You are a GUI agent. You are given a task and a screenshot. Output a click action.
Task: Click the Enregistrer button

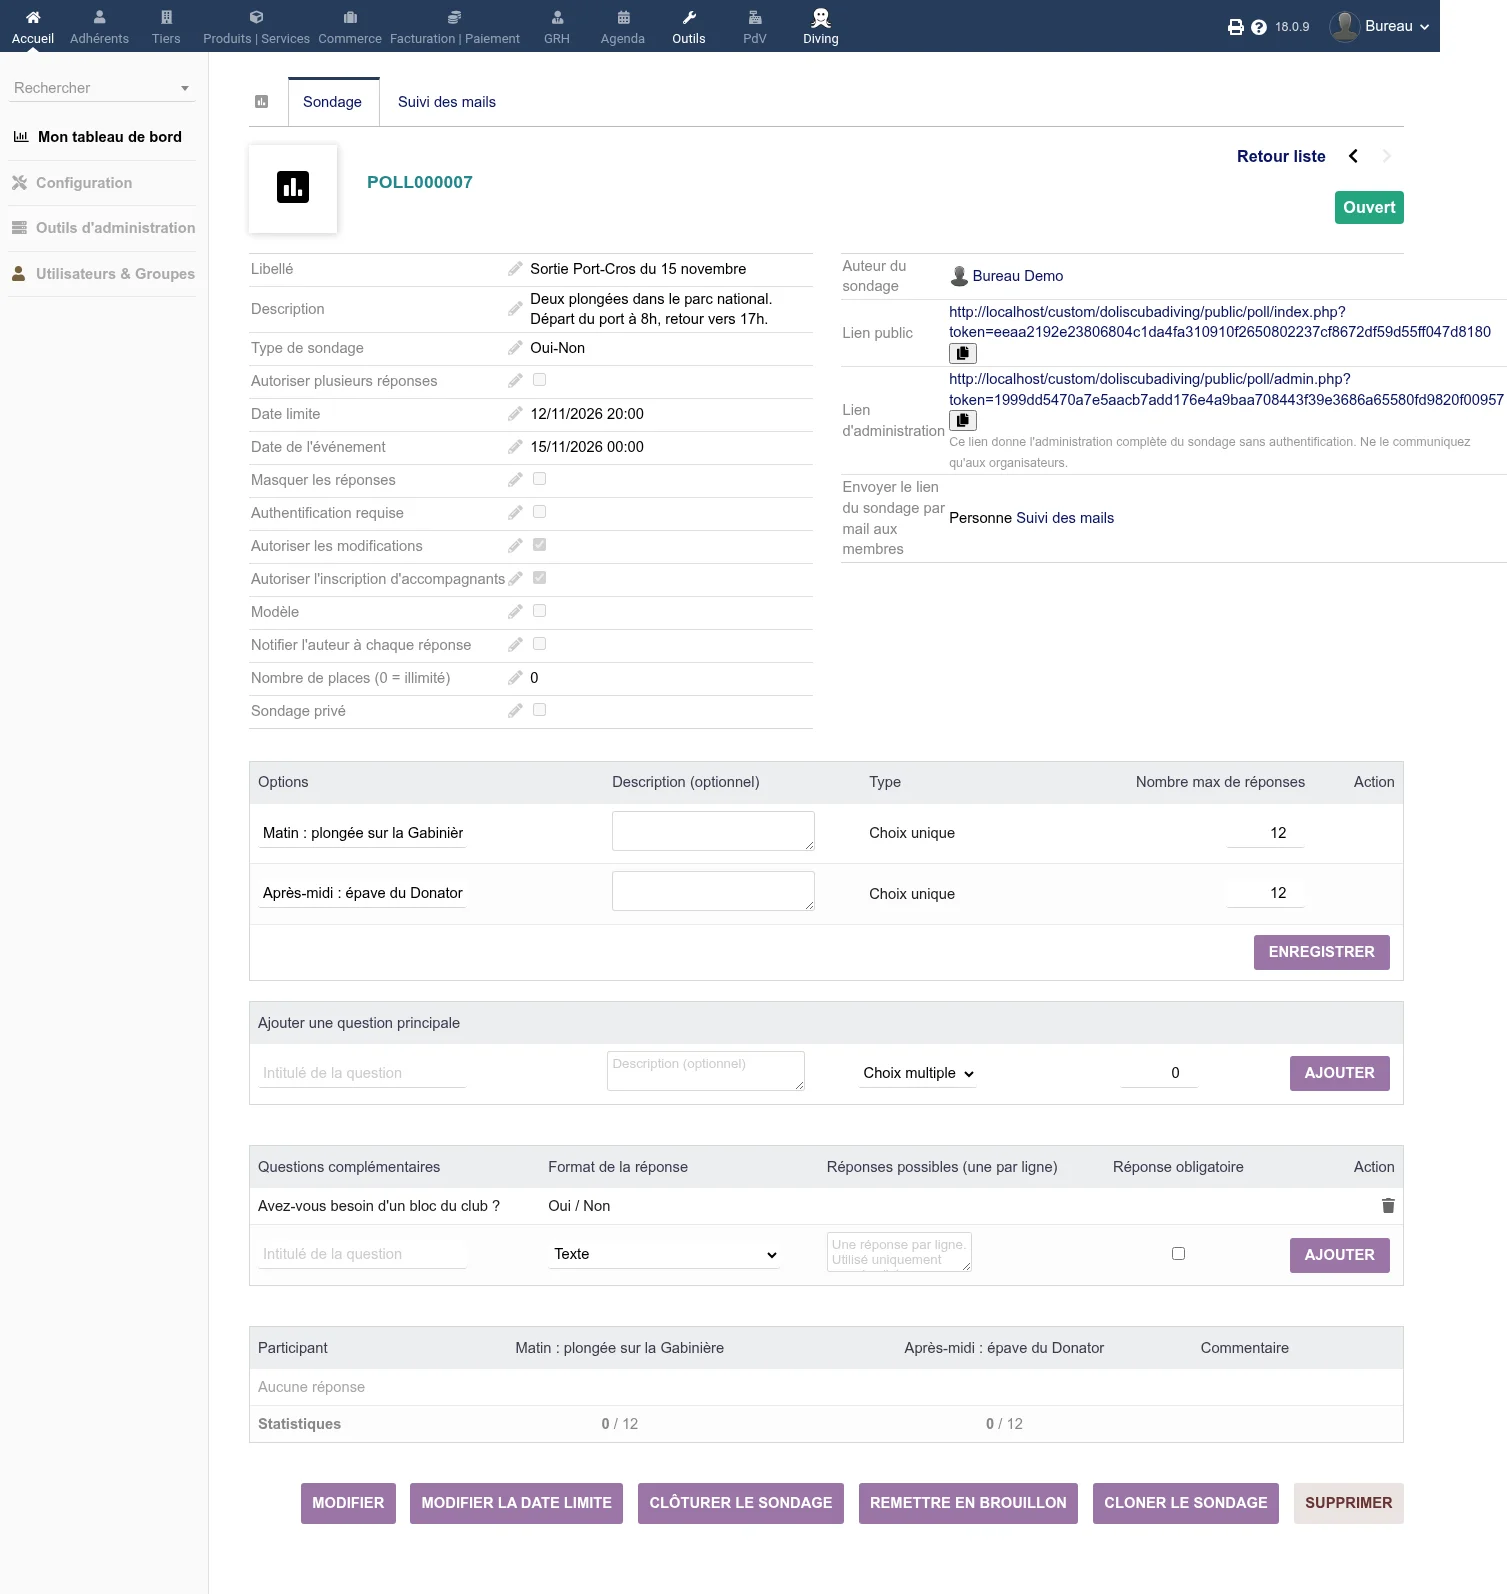pyautogui.click(x=1321, y=952)
